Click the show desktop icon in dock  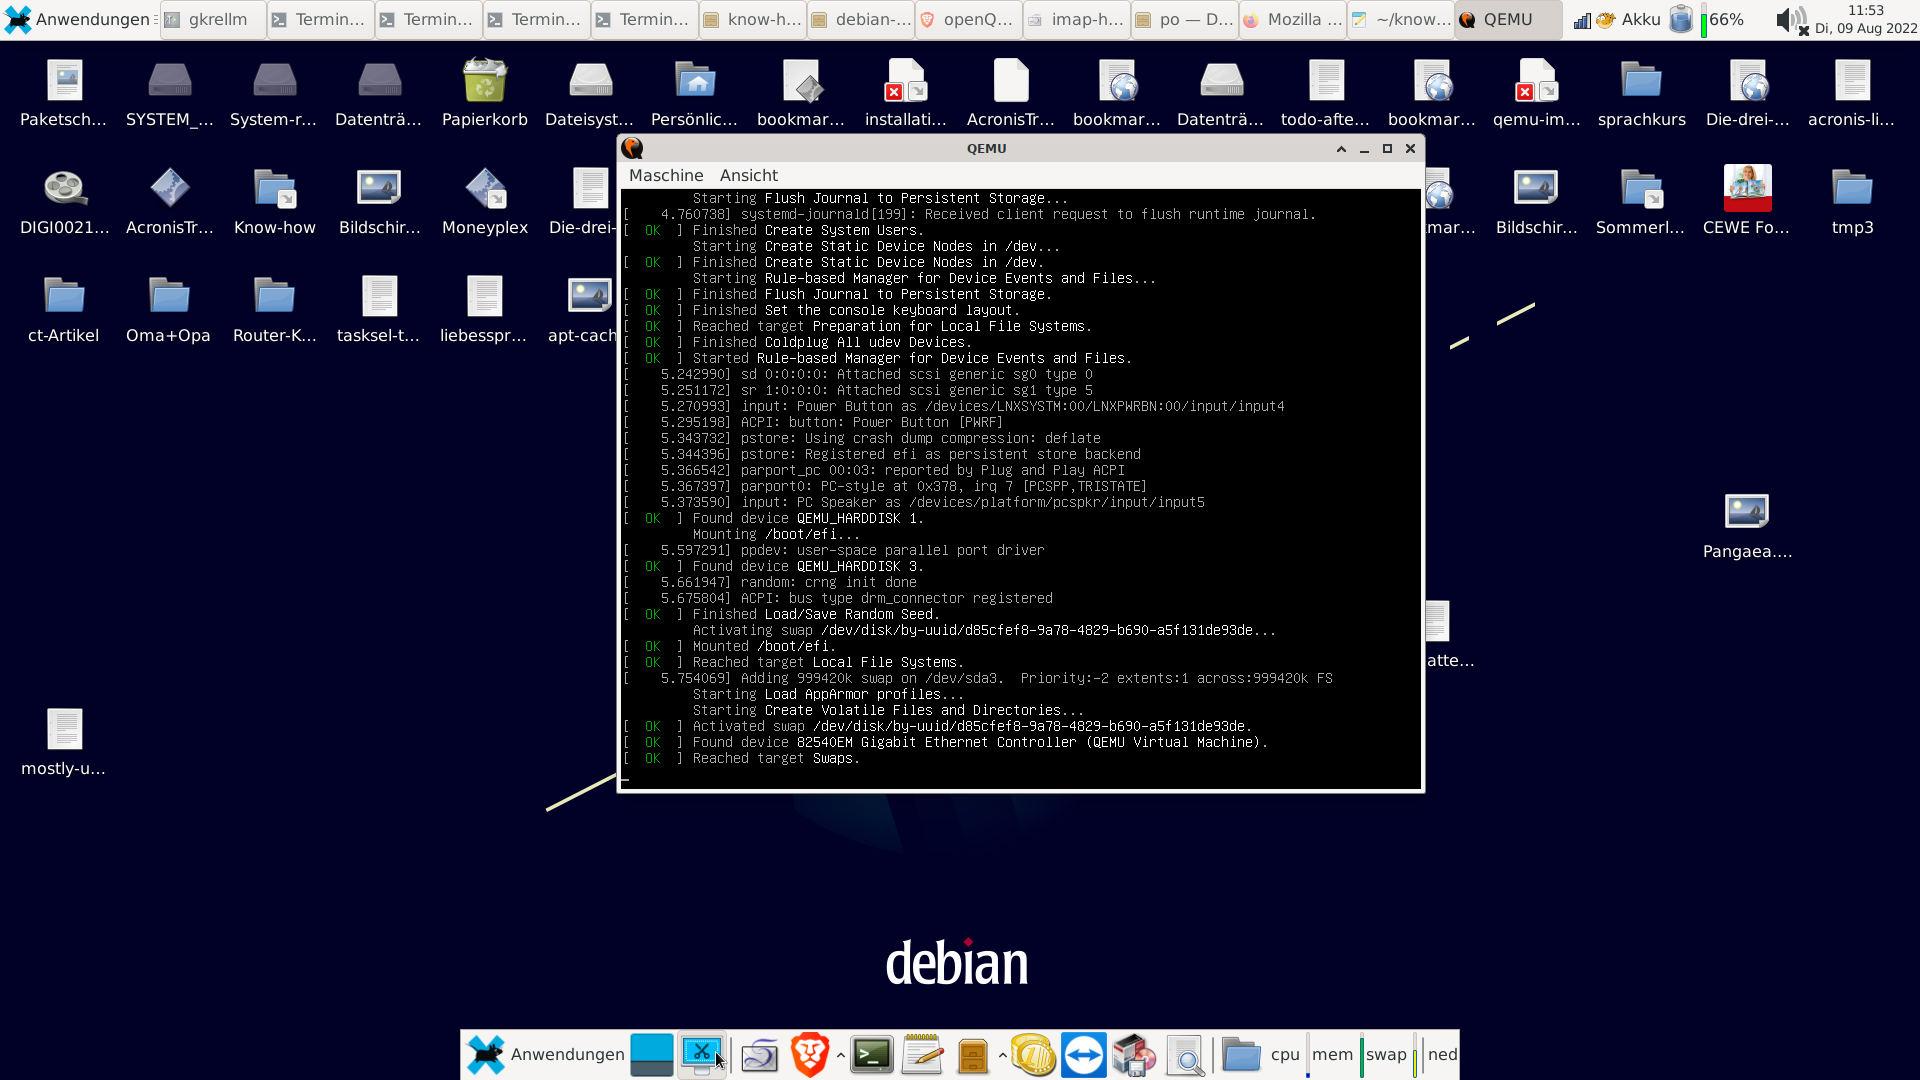coord(652,1055)
